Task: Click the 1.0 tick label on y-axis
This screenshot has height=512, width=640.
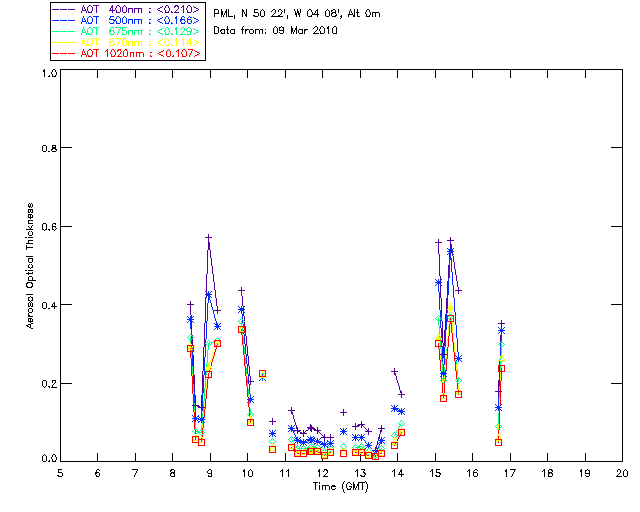Action: [x=48, y=74]
